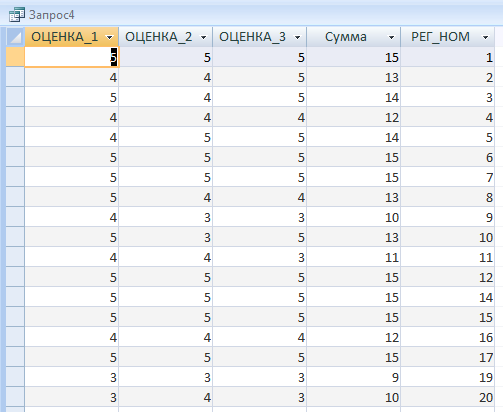Screen dimensions: 503x412
Task: Select the row with РЕГ_НОМ 9
Action: coord(15,217)
